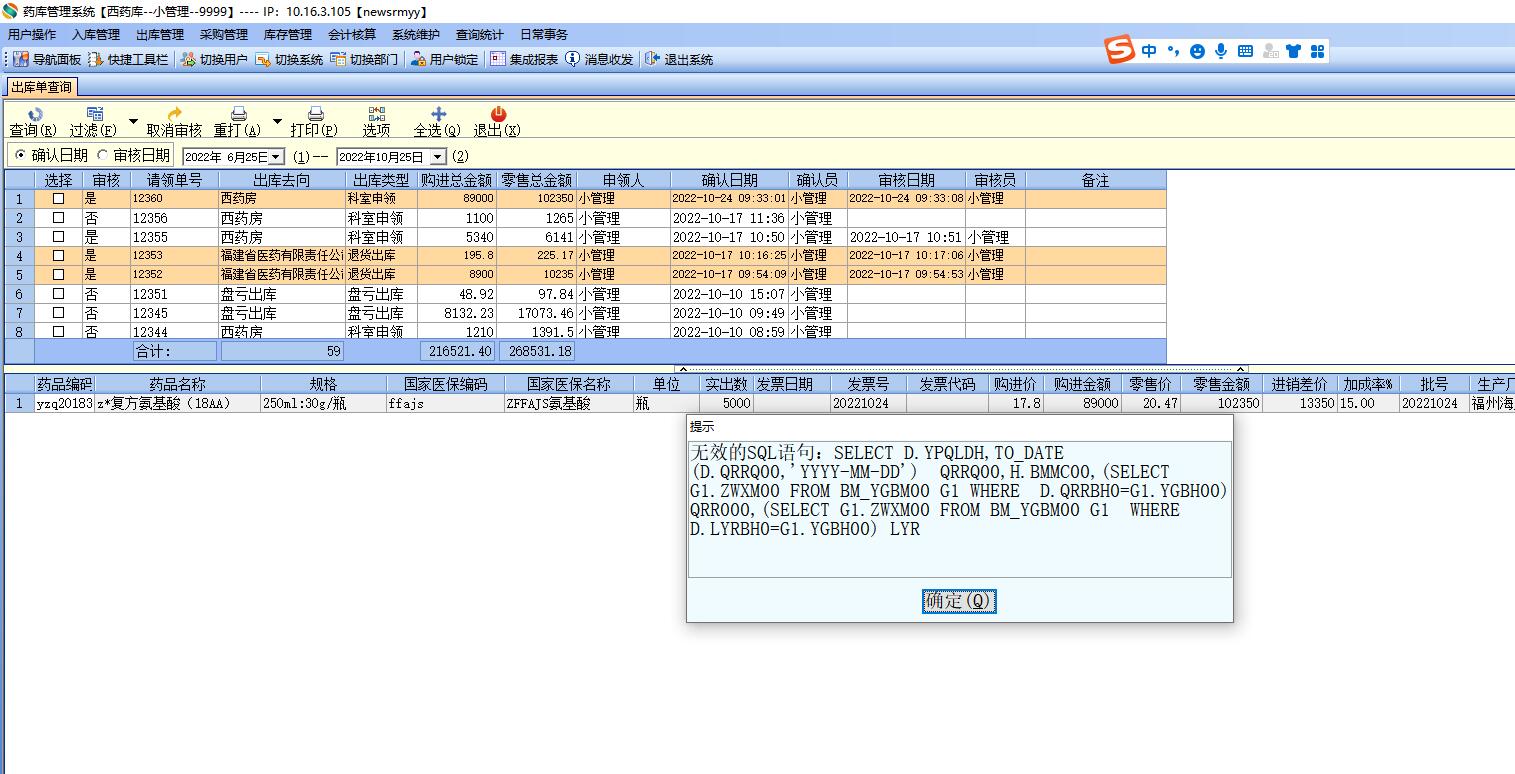Viewport: 1515px width, 774px height.
Task: Click the drug code cell yzq20183
Action: coord(64,403)
